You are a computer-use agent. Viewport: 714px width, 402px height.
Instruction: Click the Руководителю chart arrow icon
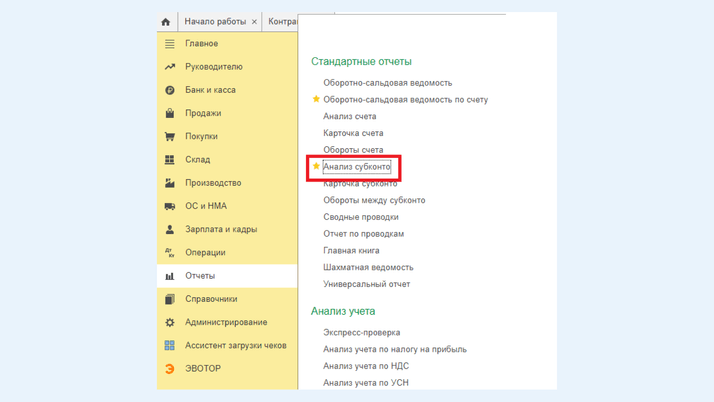(x=169, y=67)
